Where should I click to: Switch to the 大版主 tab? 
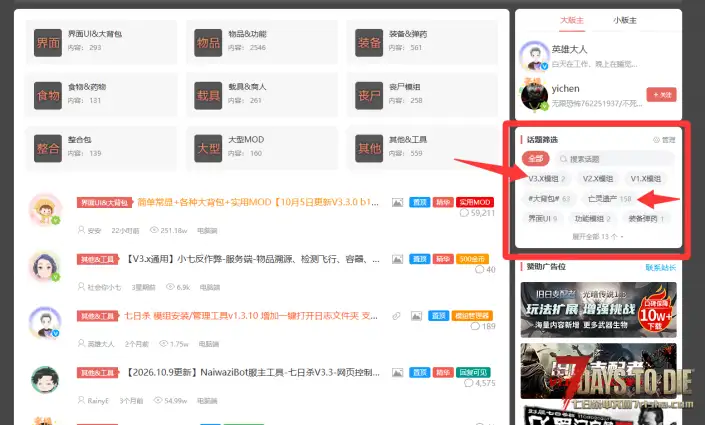click(572, 21)
